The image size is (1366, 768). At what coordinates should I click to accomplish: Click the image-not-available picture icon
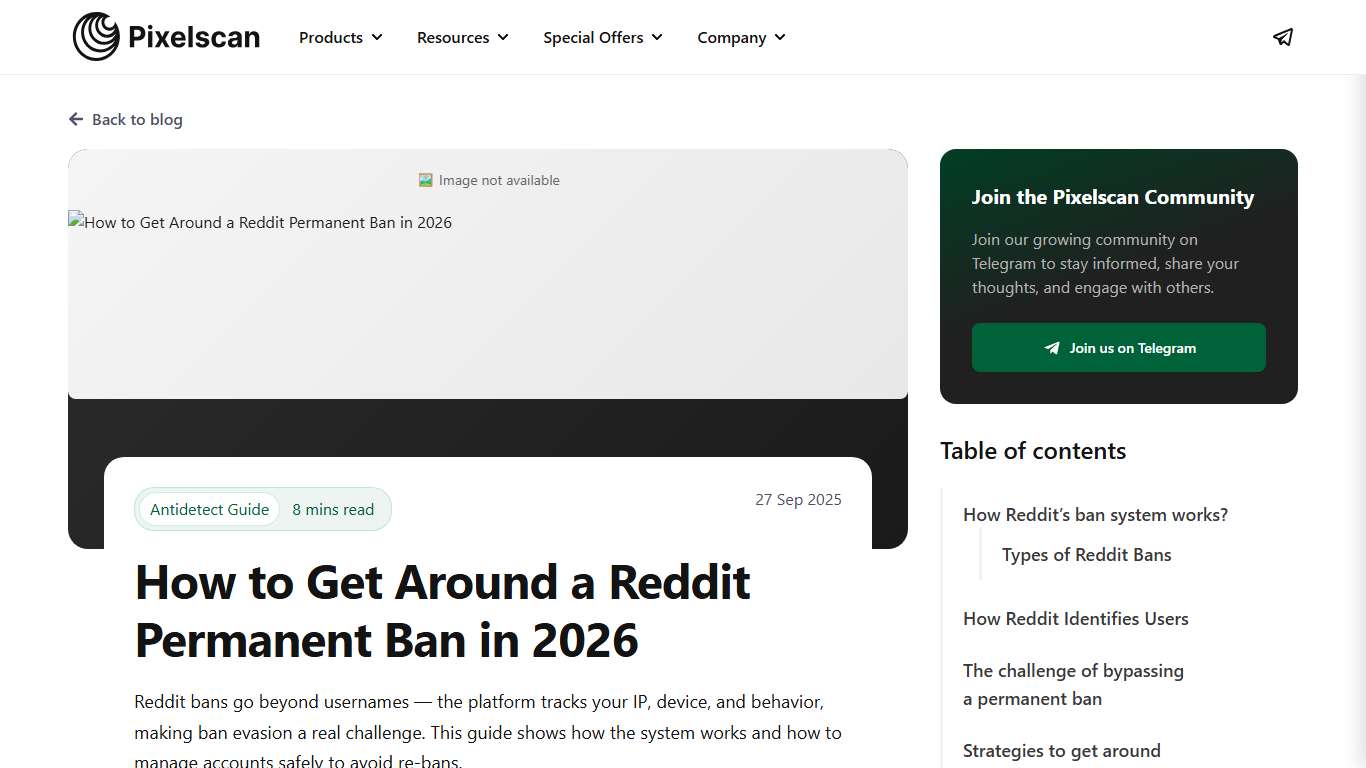pyautogui.click(x=424, y=180)
